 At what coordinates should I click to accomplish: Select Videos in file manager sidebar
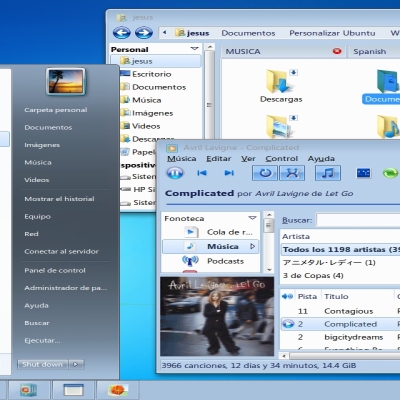[x=146, y=126]
